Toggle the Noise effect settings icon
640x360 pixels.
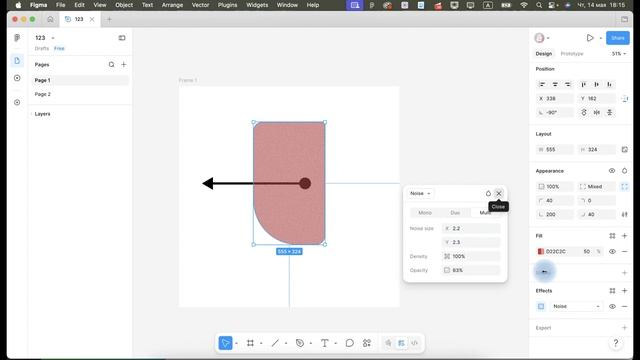coord(541,306)
